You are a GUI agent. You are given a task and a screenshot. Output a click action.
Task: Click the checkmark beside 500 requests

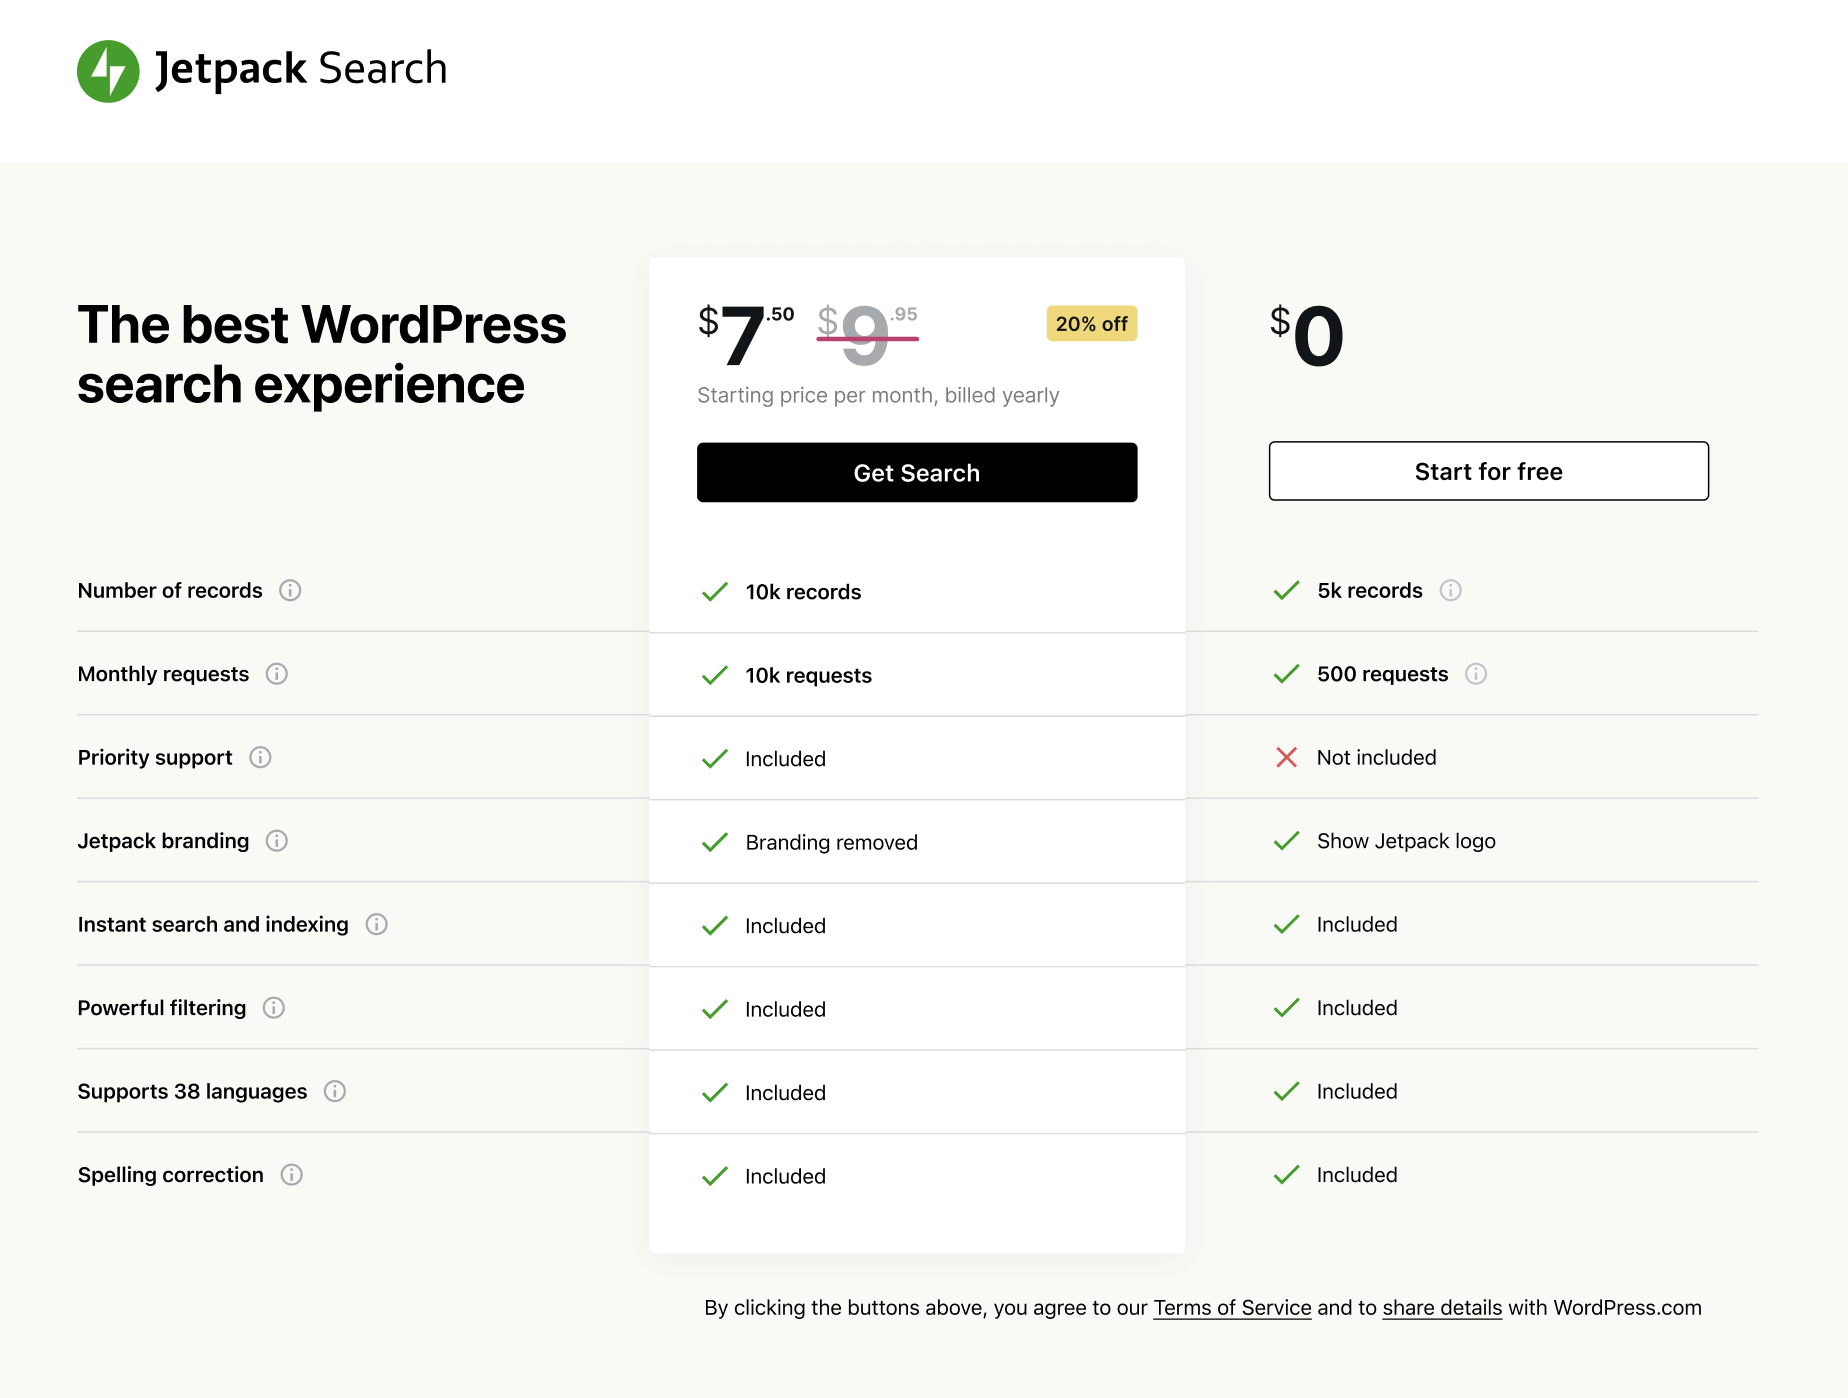1287,674
